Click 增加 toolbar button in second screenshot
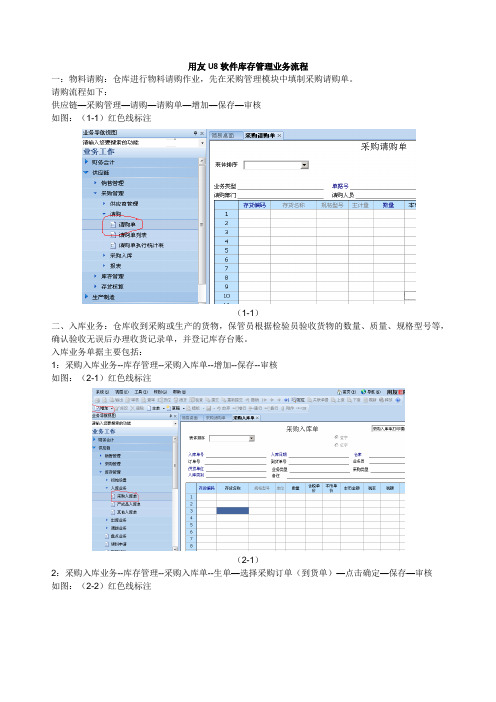Viewport: 496px width, 702px height. 103,408
